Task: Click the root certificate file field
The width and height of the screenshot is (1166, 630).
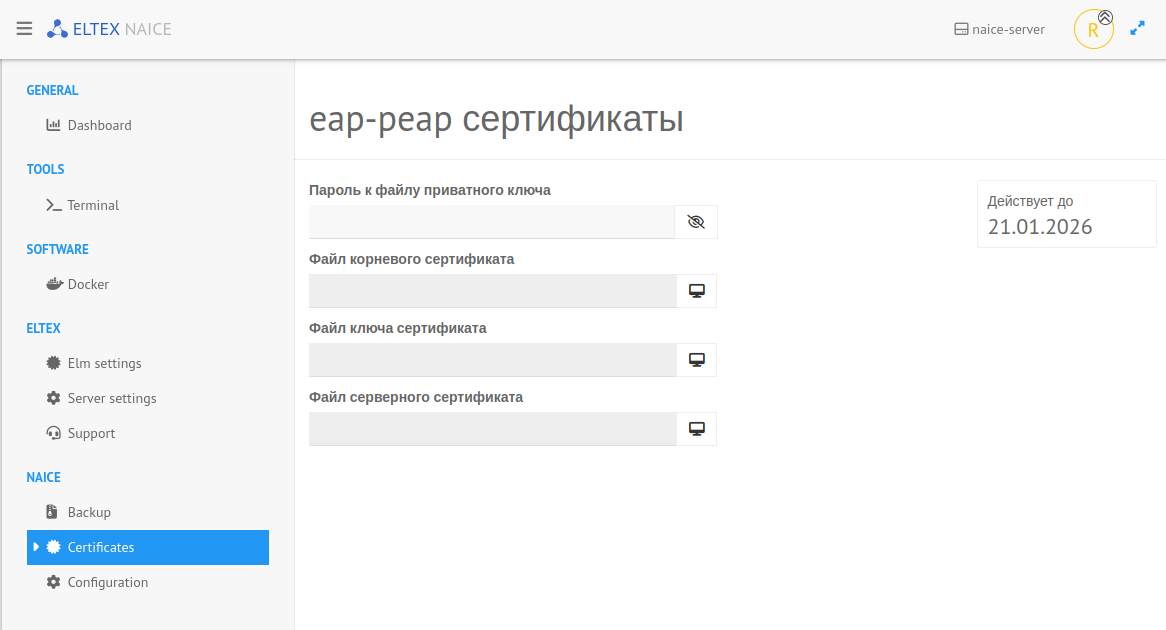Action: 492,291
